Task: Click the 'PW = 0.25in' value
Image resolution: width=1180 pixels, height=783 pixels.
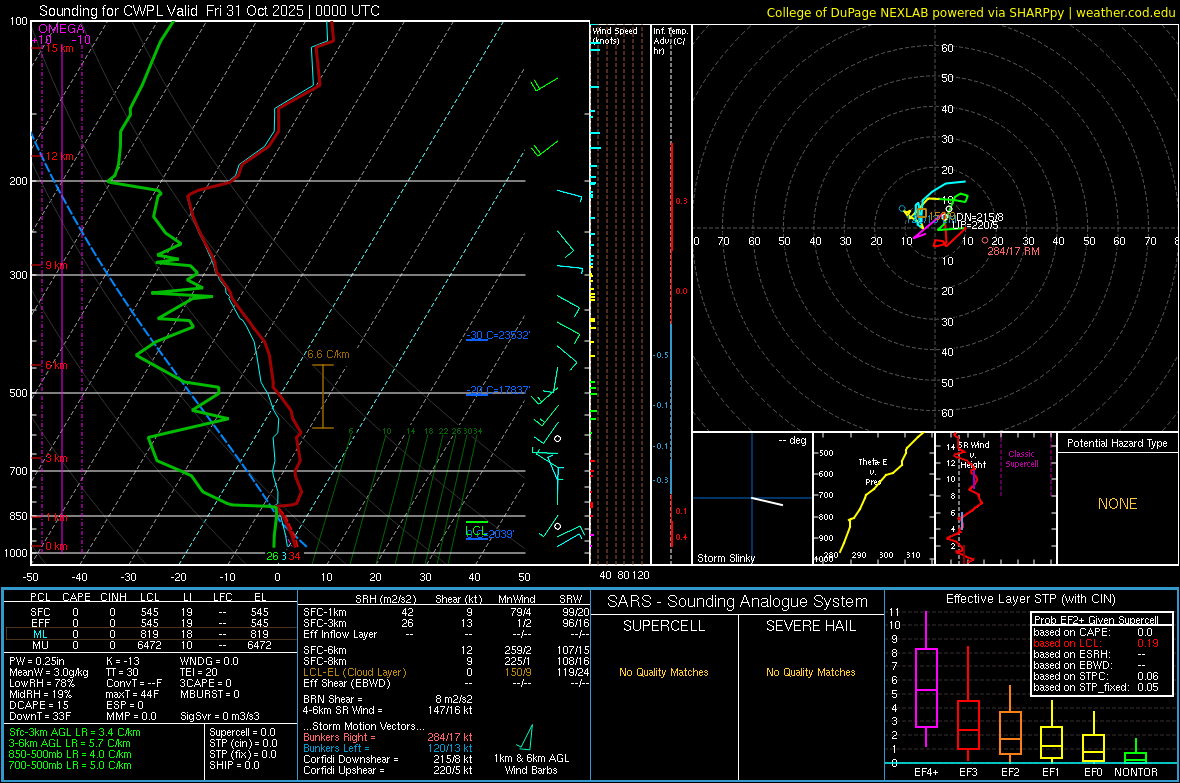Action: click(37, 661)
